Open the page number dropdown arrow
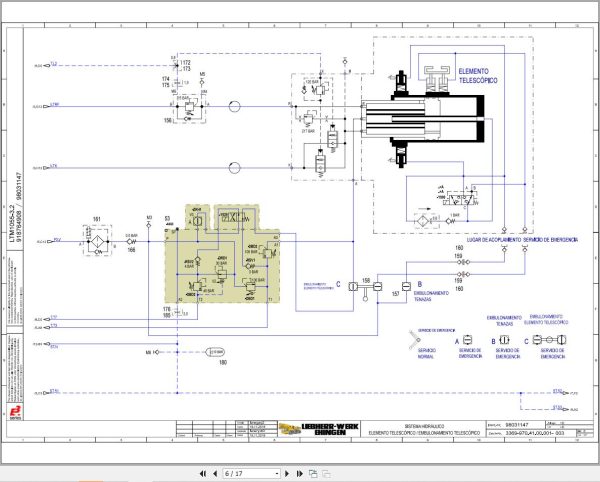Screen dimensions: 600x482 [277, 474]
